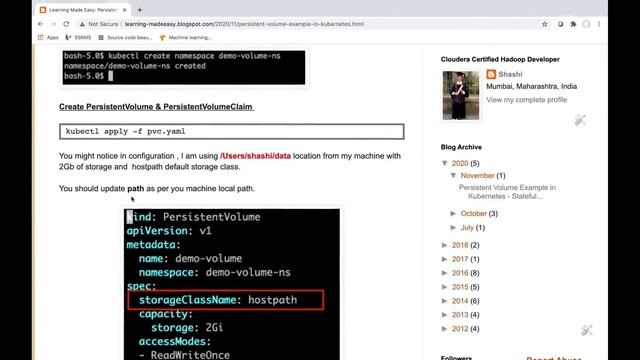Click the author profile photo
The image size is (640, 360).
(461, 96)
